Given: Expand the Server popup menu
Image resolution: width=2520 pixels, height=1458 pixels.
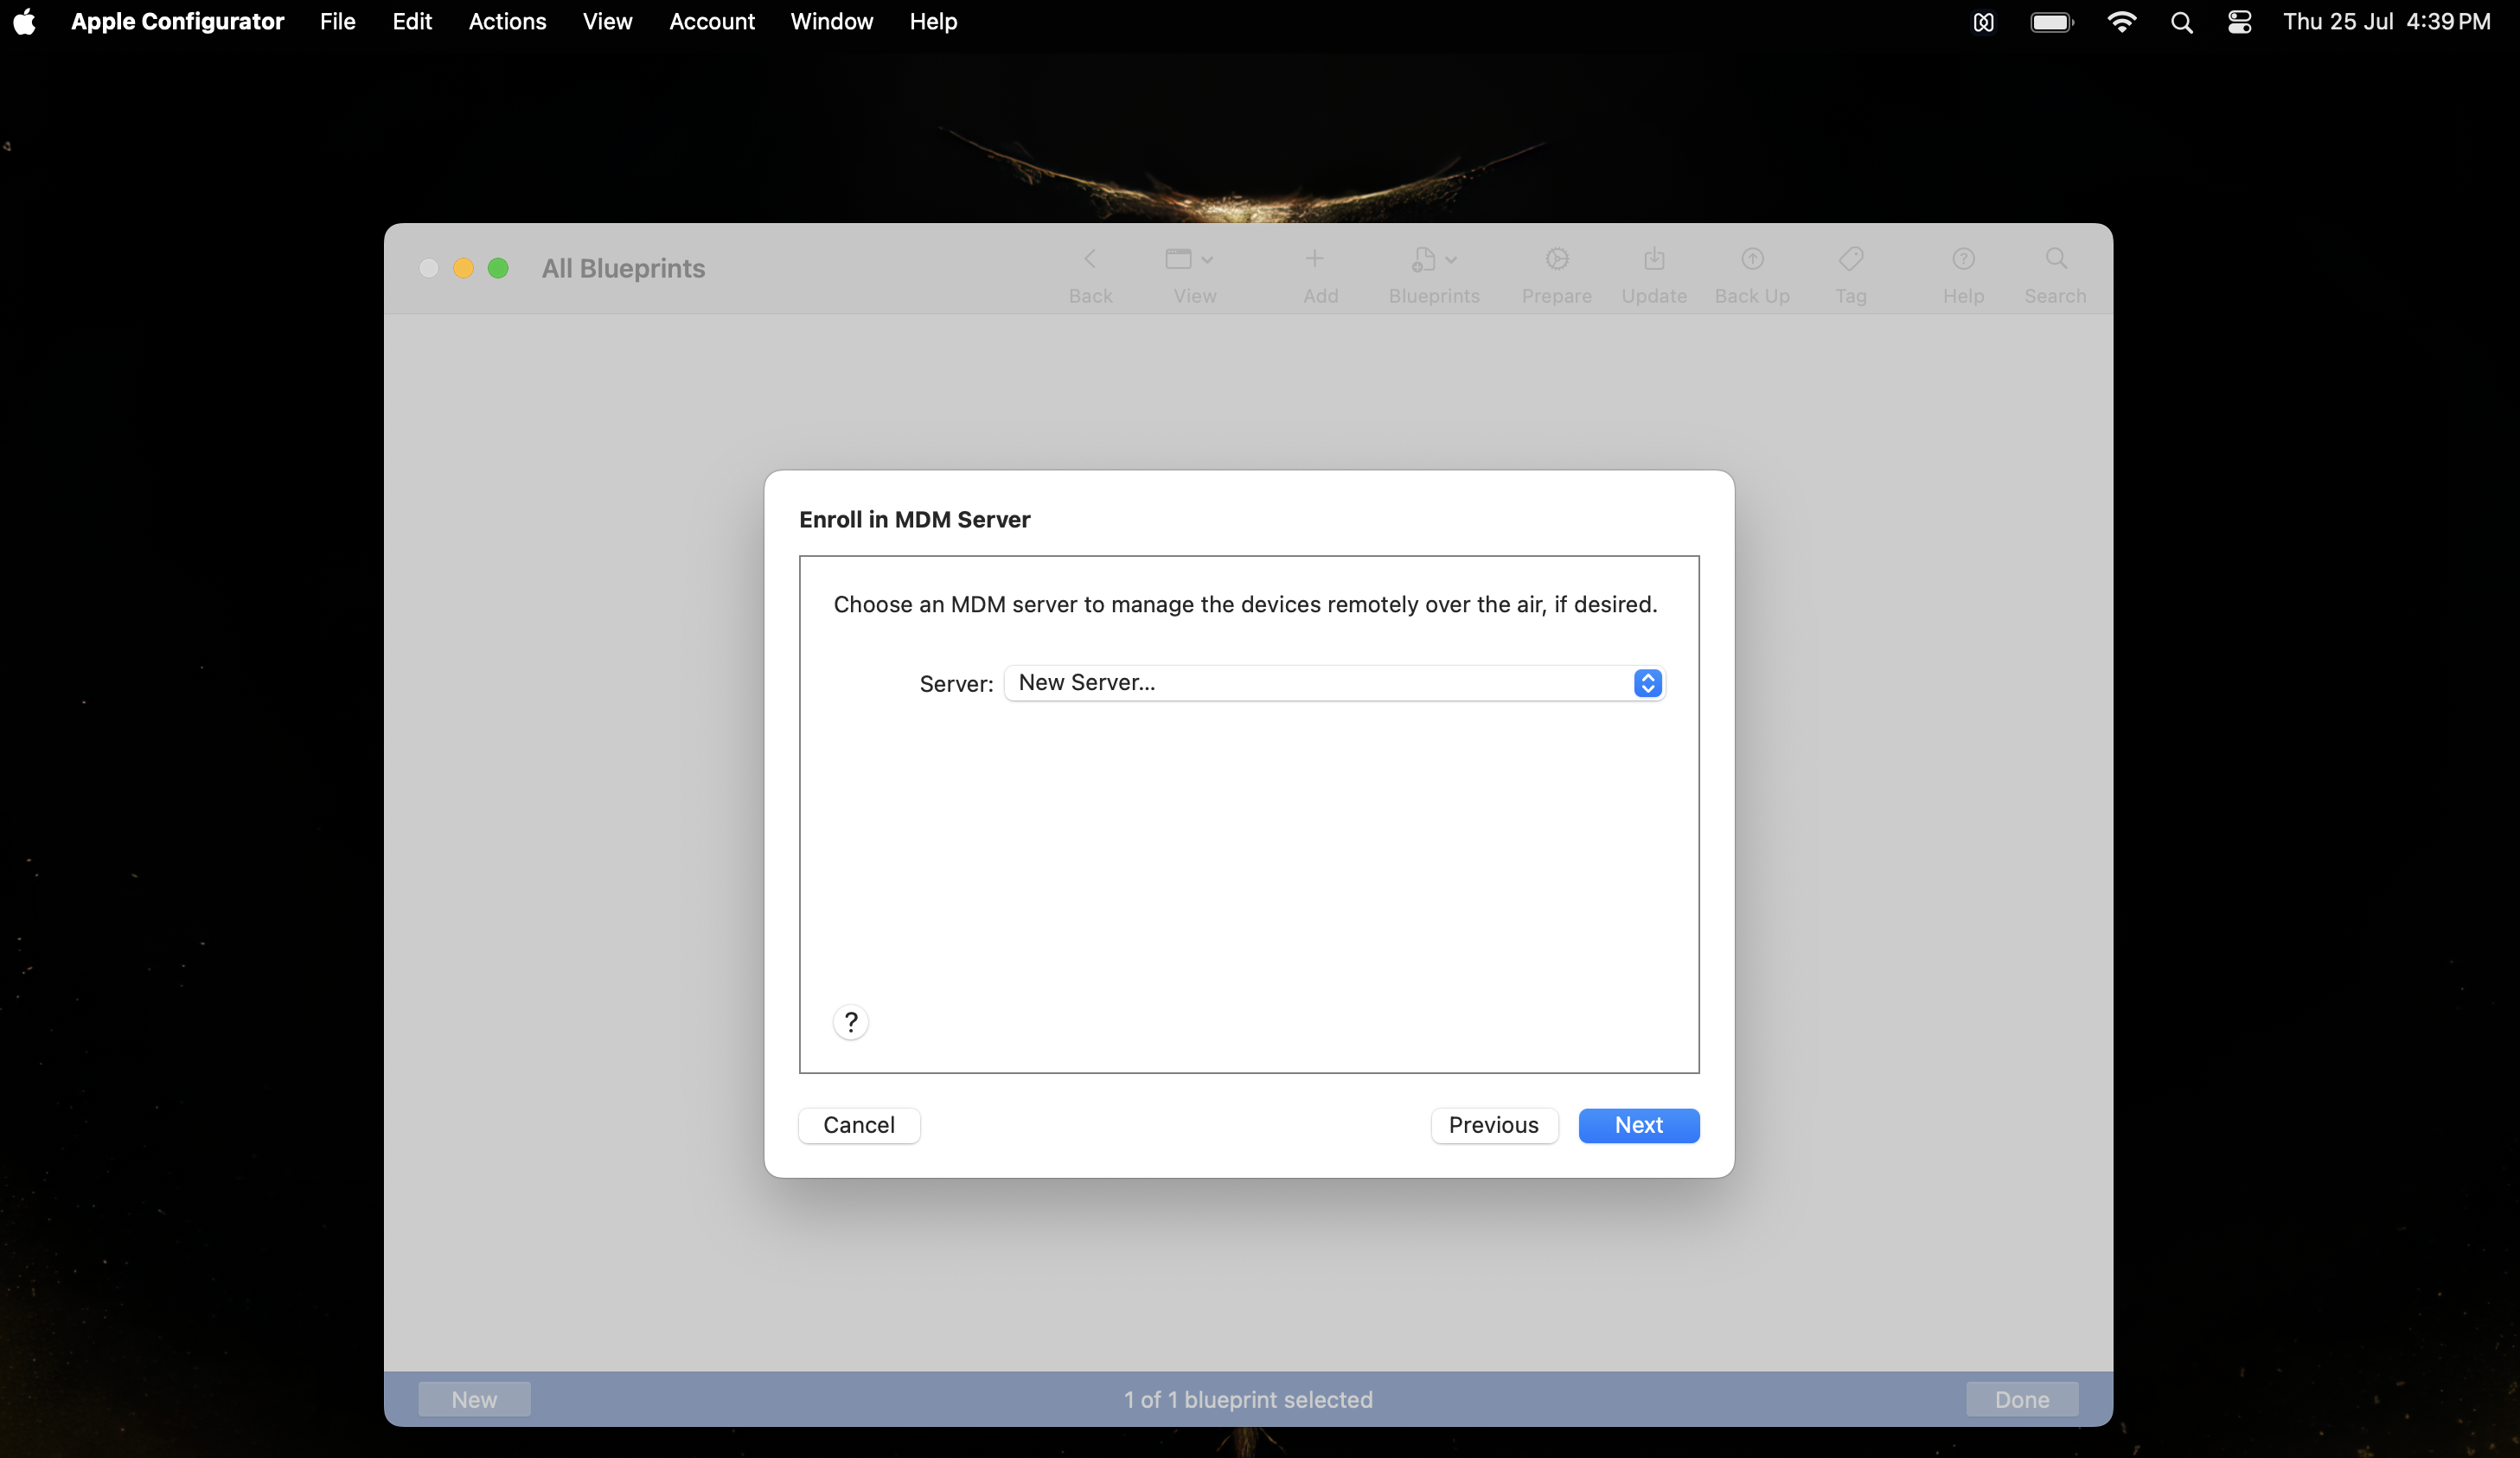Looking at the screenshot, I should 1334,683.
